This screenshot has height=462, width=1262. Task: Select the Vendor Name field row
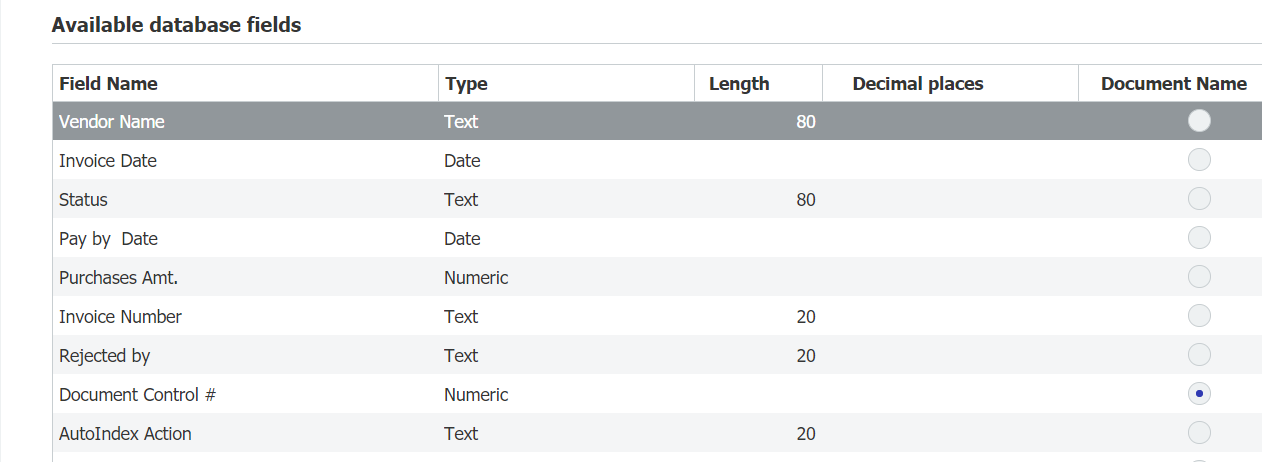coord(112,122)
